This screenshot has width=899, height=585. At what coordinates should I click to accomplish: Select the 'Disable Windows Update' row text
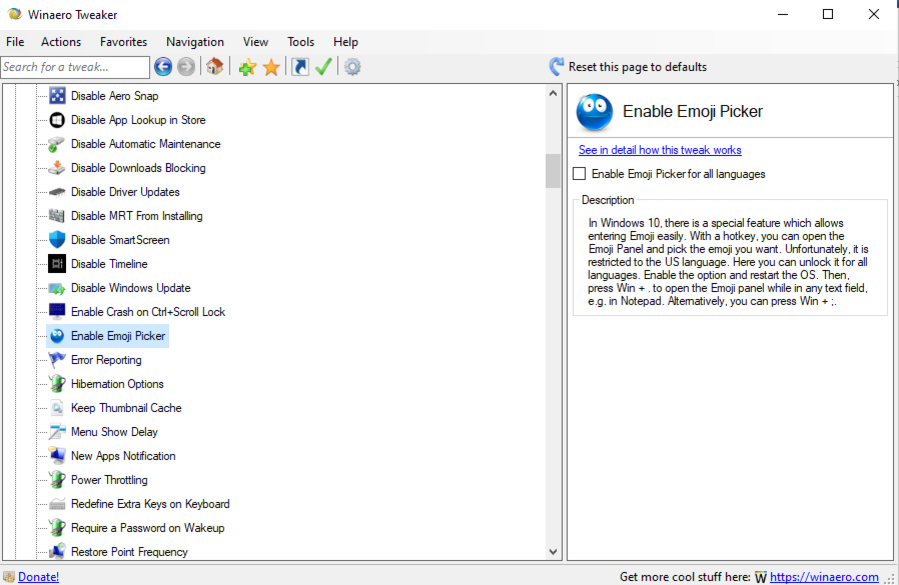pos(131,288)
